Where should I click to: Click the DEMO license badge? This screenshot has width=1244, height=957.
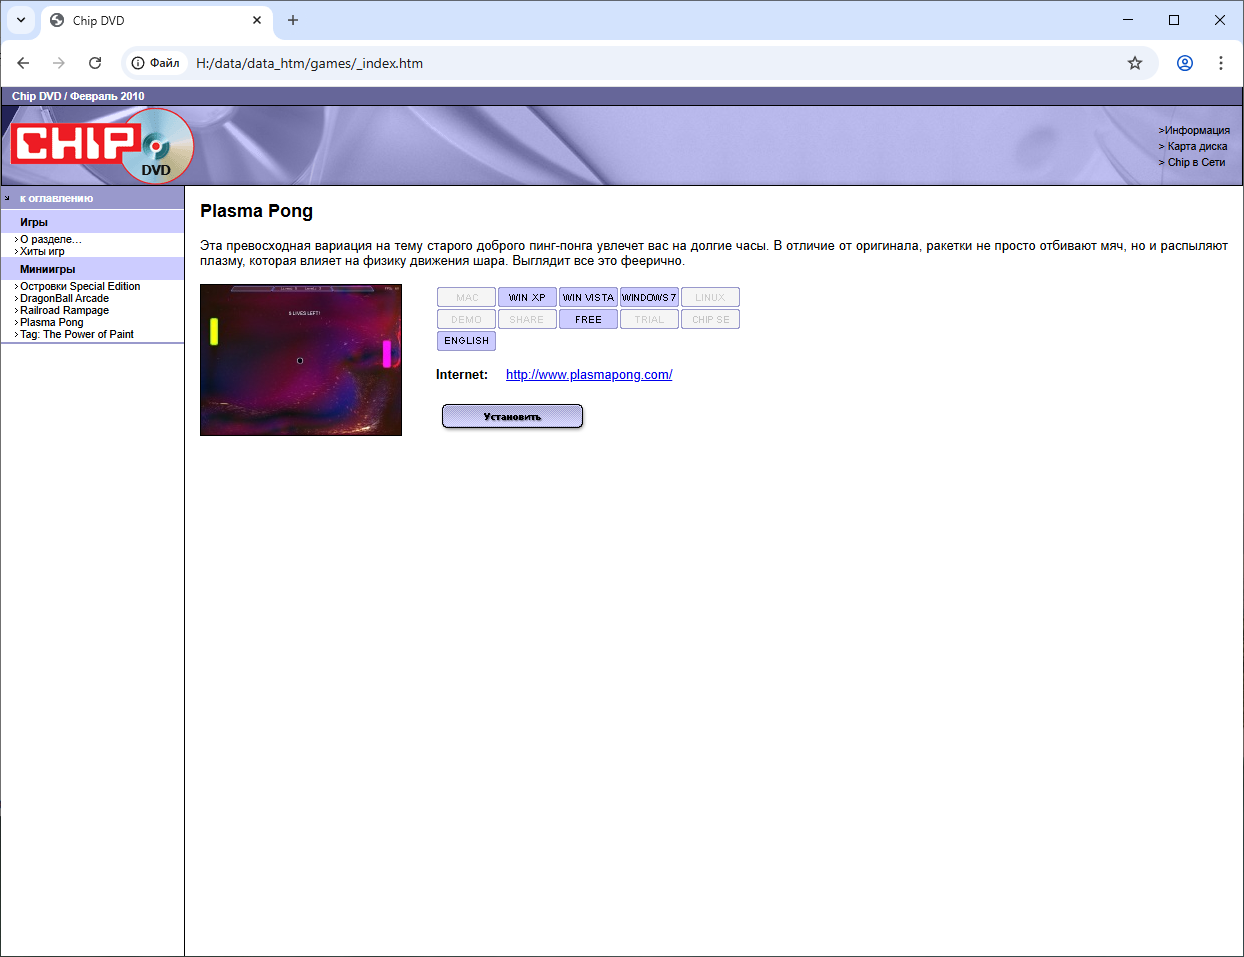tap(467, 319)
